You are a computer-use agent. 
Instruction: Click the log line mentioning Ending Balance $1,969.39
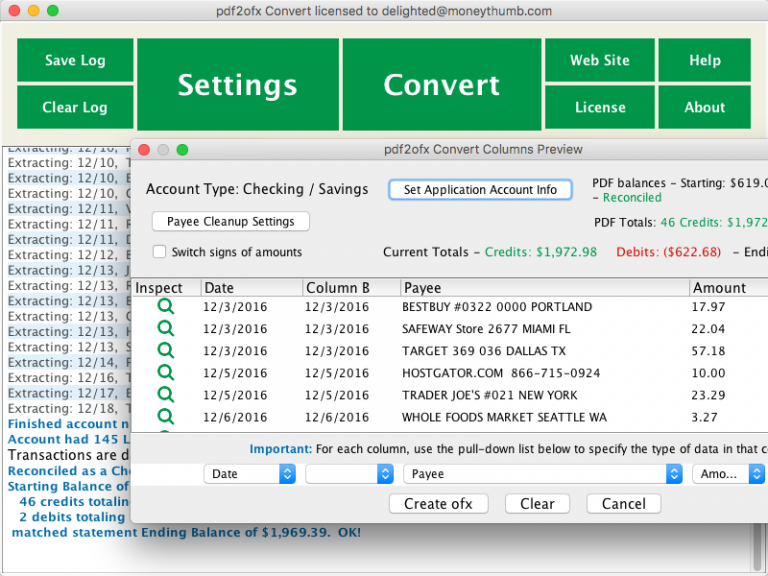[186, 532]
